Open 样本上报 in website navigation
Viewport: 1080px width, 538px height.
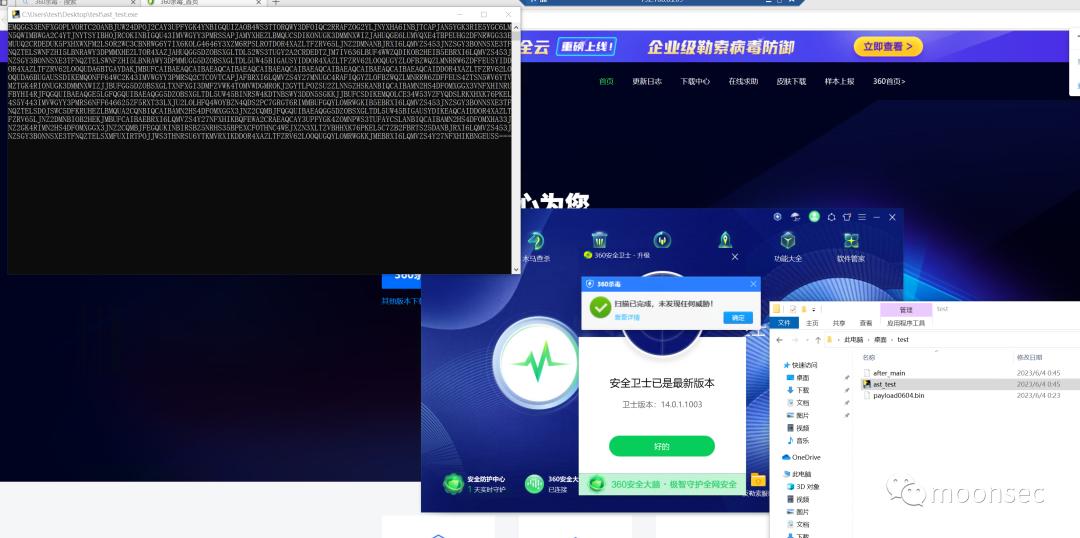[839, 81]
